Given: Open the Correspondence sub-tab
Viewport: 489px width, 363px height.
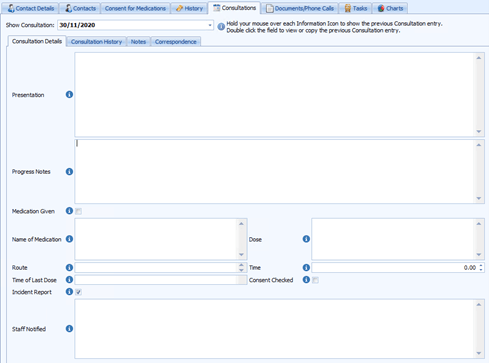Looking at the screenshot, I should pos(176,42).
